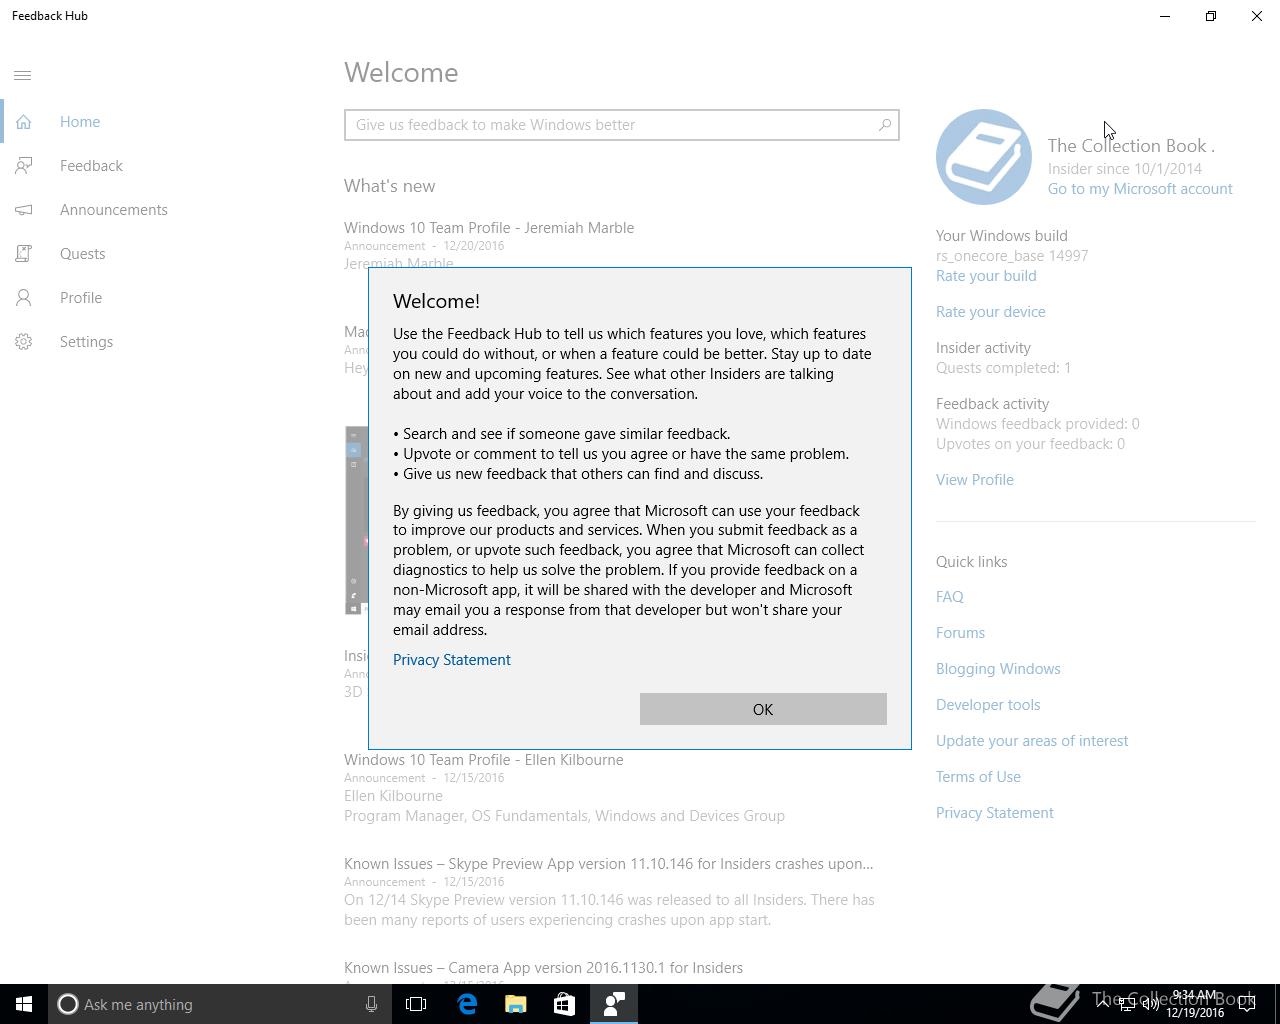Viewport: 1280px width, 1024px height.
Task: Open Camera App known issues announcement
Action: coord(543,968)
